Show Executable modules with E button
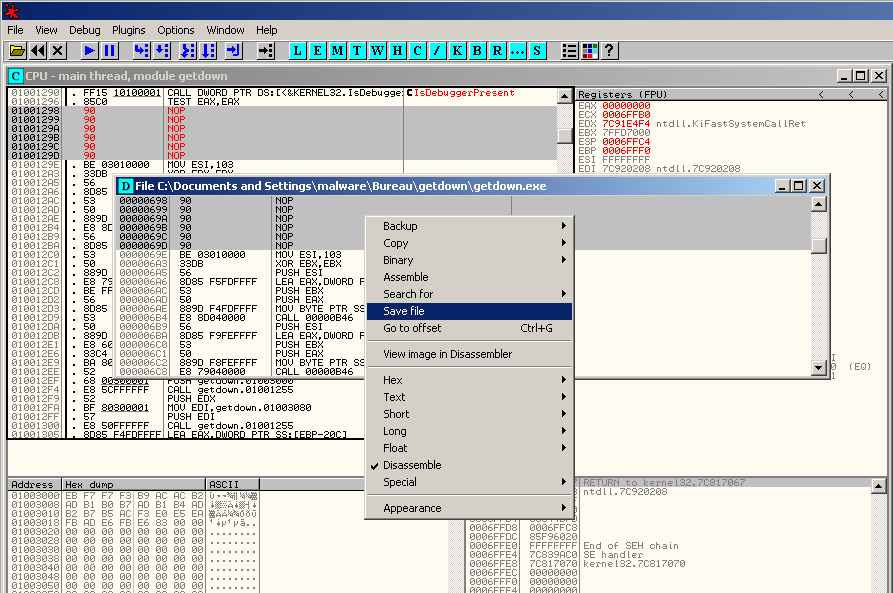The image size is (893, 593). coord(319,50)
